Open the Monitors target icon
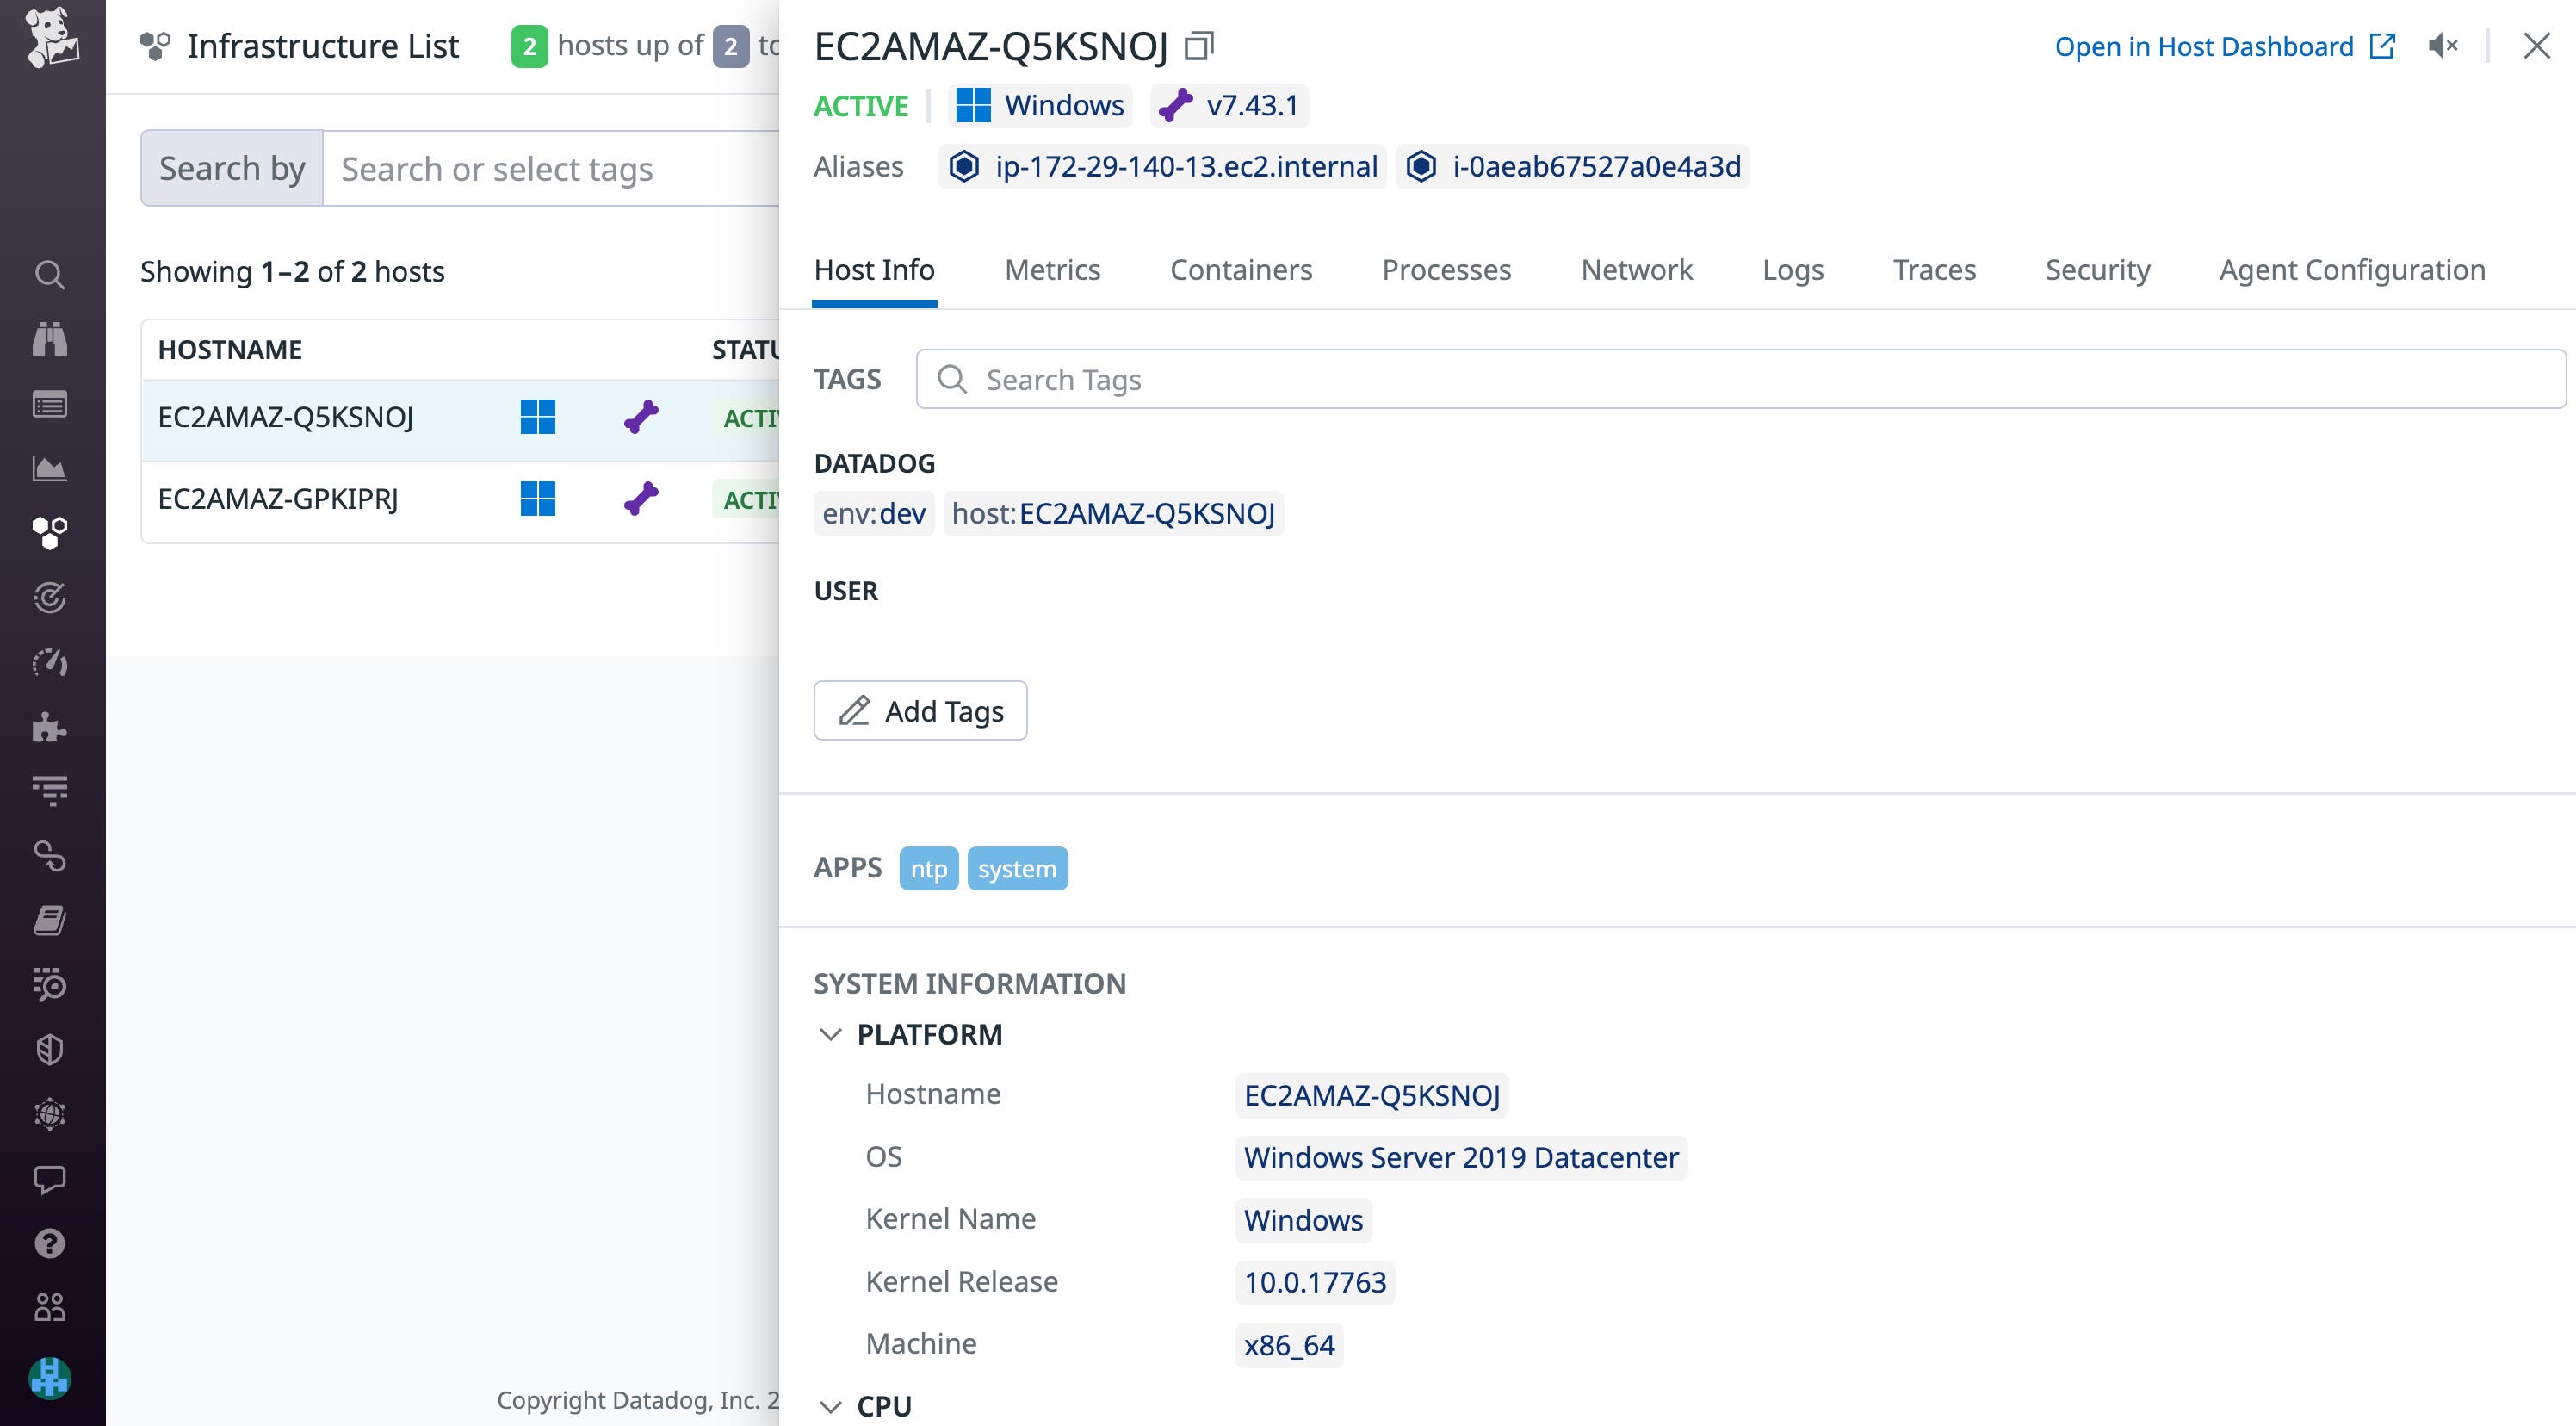Viewport: 2576px width, 1426px height. (51, 598)
